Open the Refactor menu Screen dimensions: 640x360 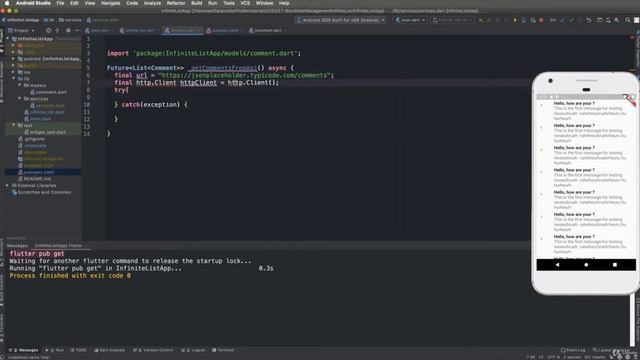click(176, 3)
